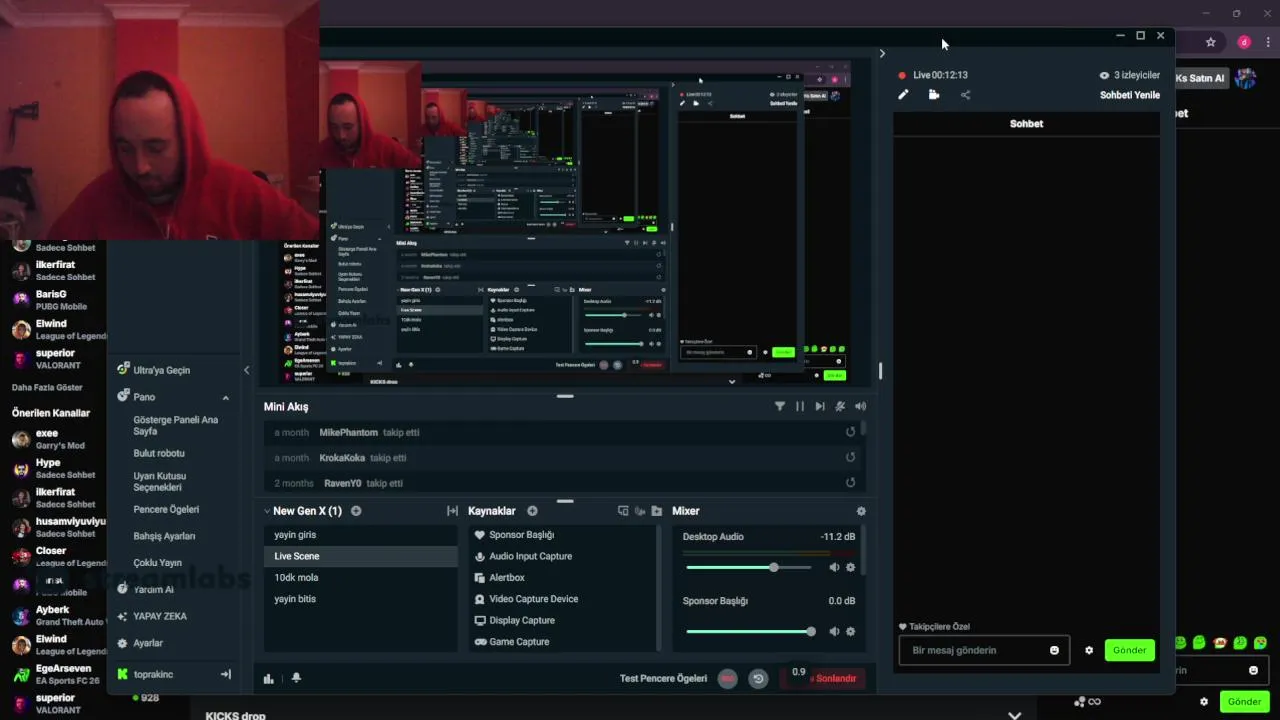Select the Sohbet tab
The image size is (1280, 720).
click(x=1026, y=123)
